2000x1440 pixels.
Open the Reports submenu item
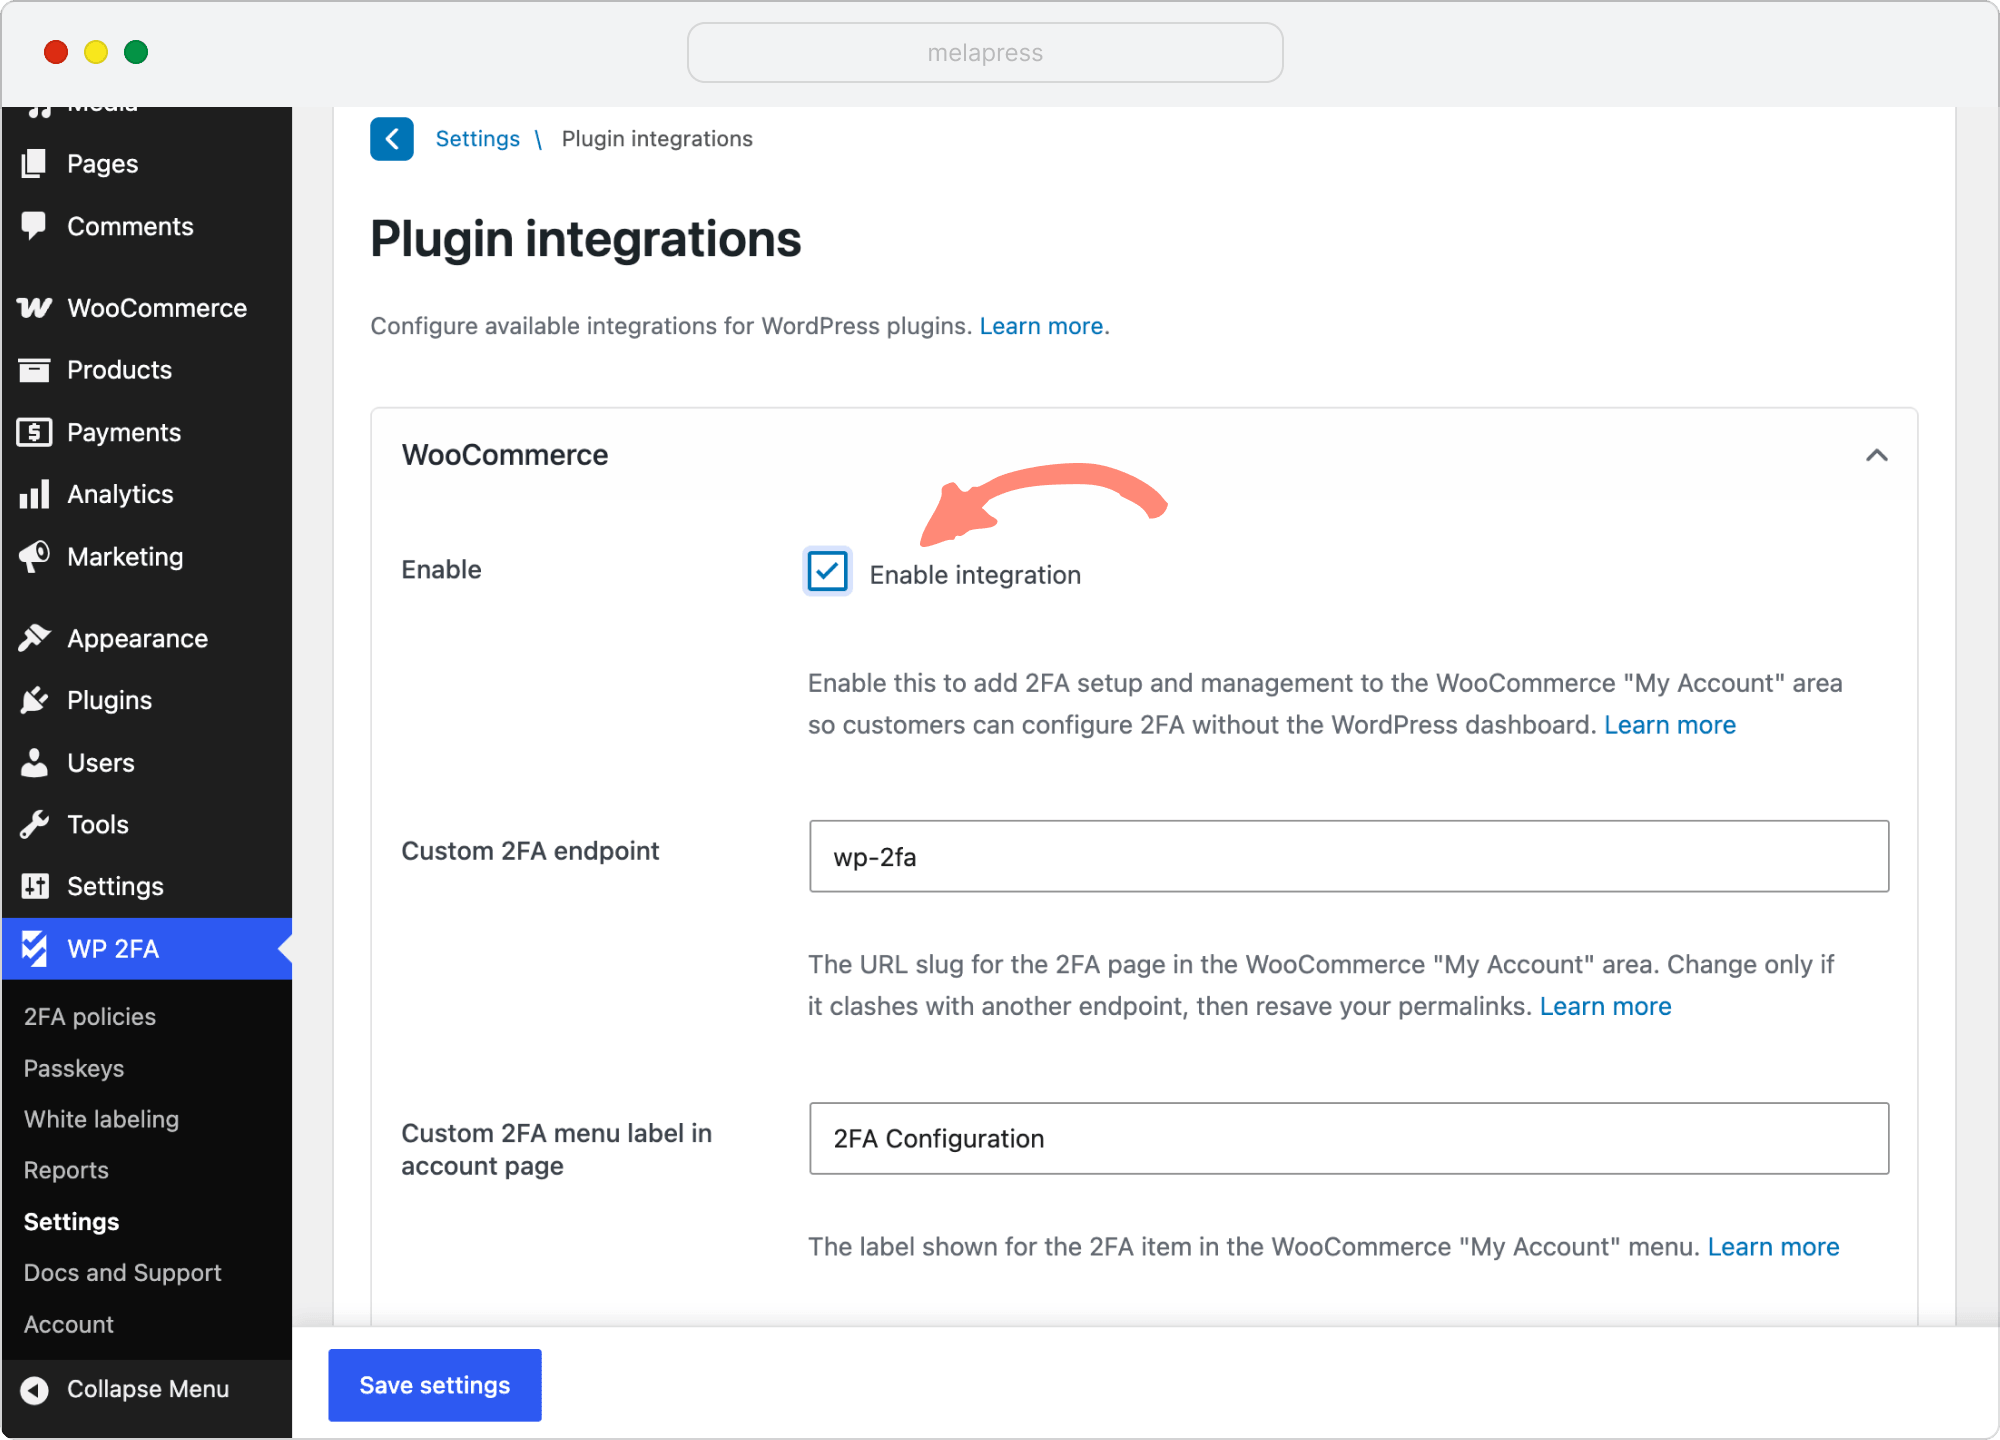[x=66, y=1170]
